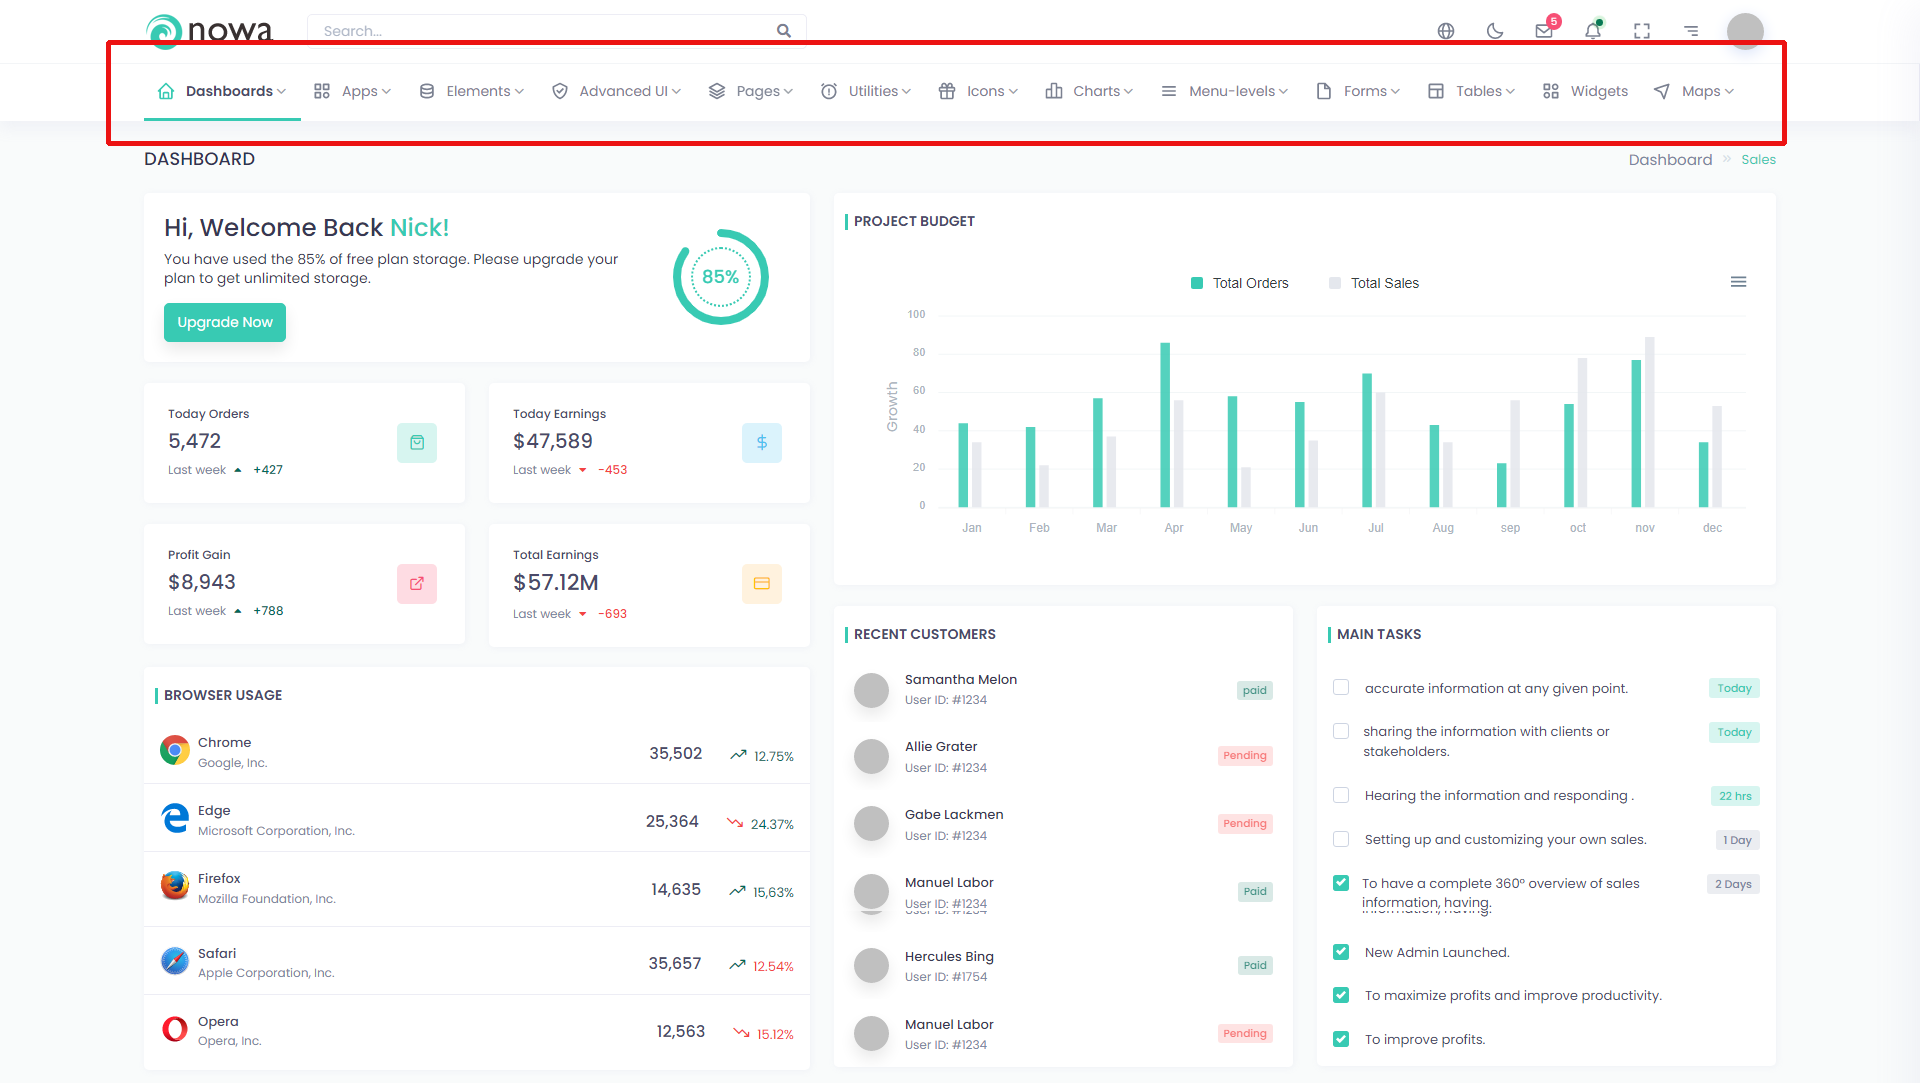Click the Today Earnings dollar icon
Viewport: 1920px width, 1083px height.
pyautogui.click(x=761, y=443)
